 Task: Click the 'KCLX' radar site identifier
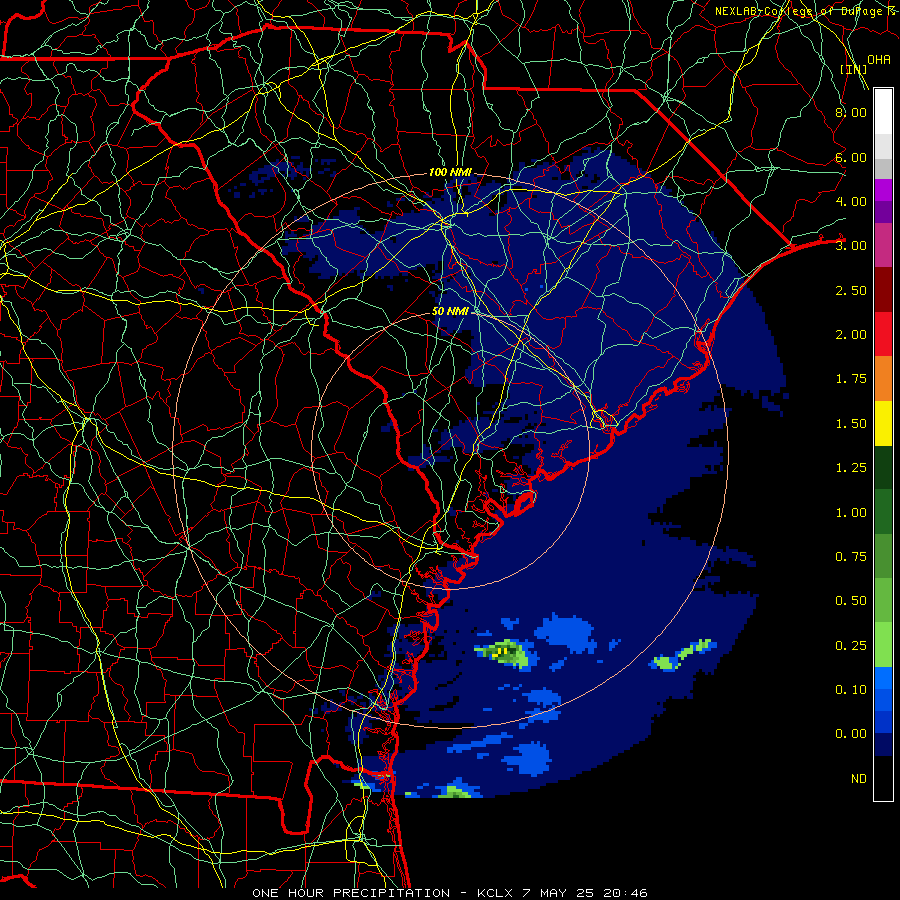496,893
